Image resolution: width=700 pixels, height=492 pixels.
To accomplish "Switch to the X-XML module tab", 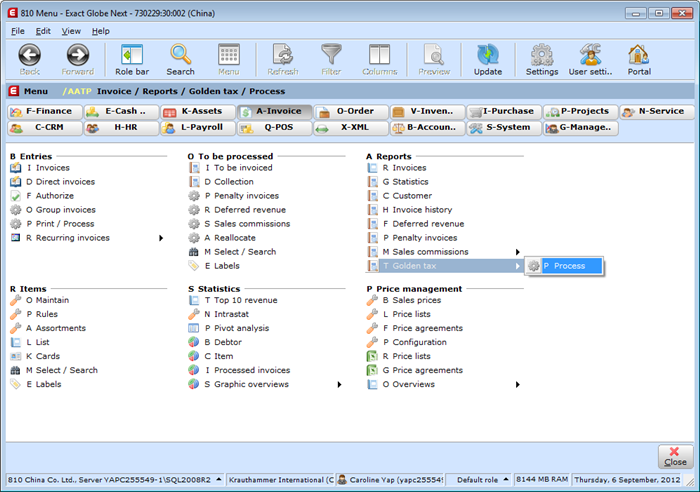I will [x=351, y=128].
